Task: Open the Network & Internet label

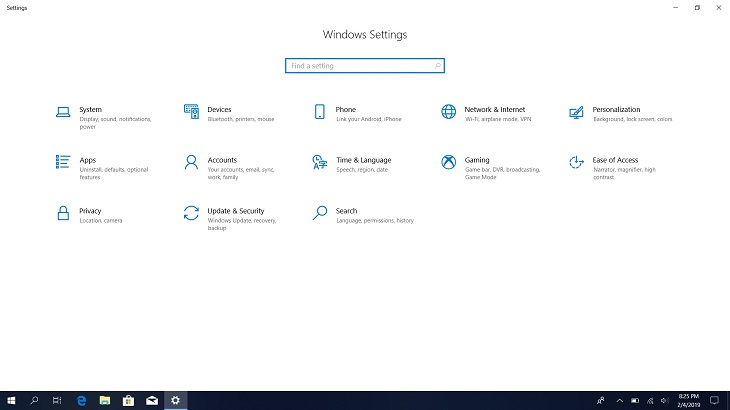Action: coord(495,109)
